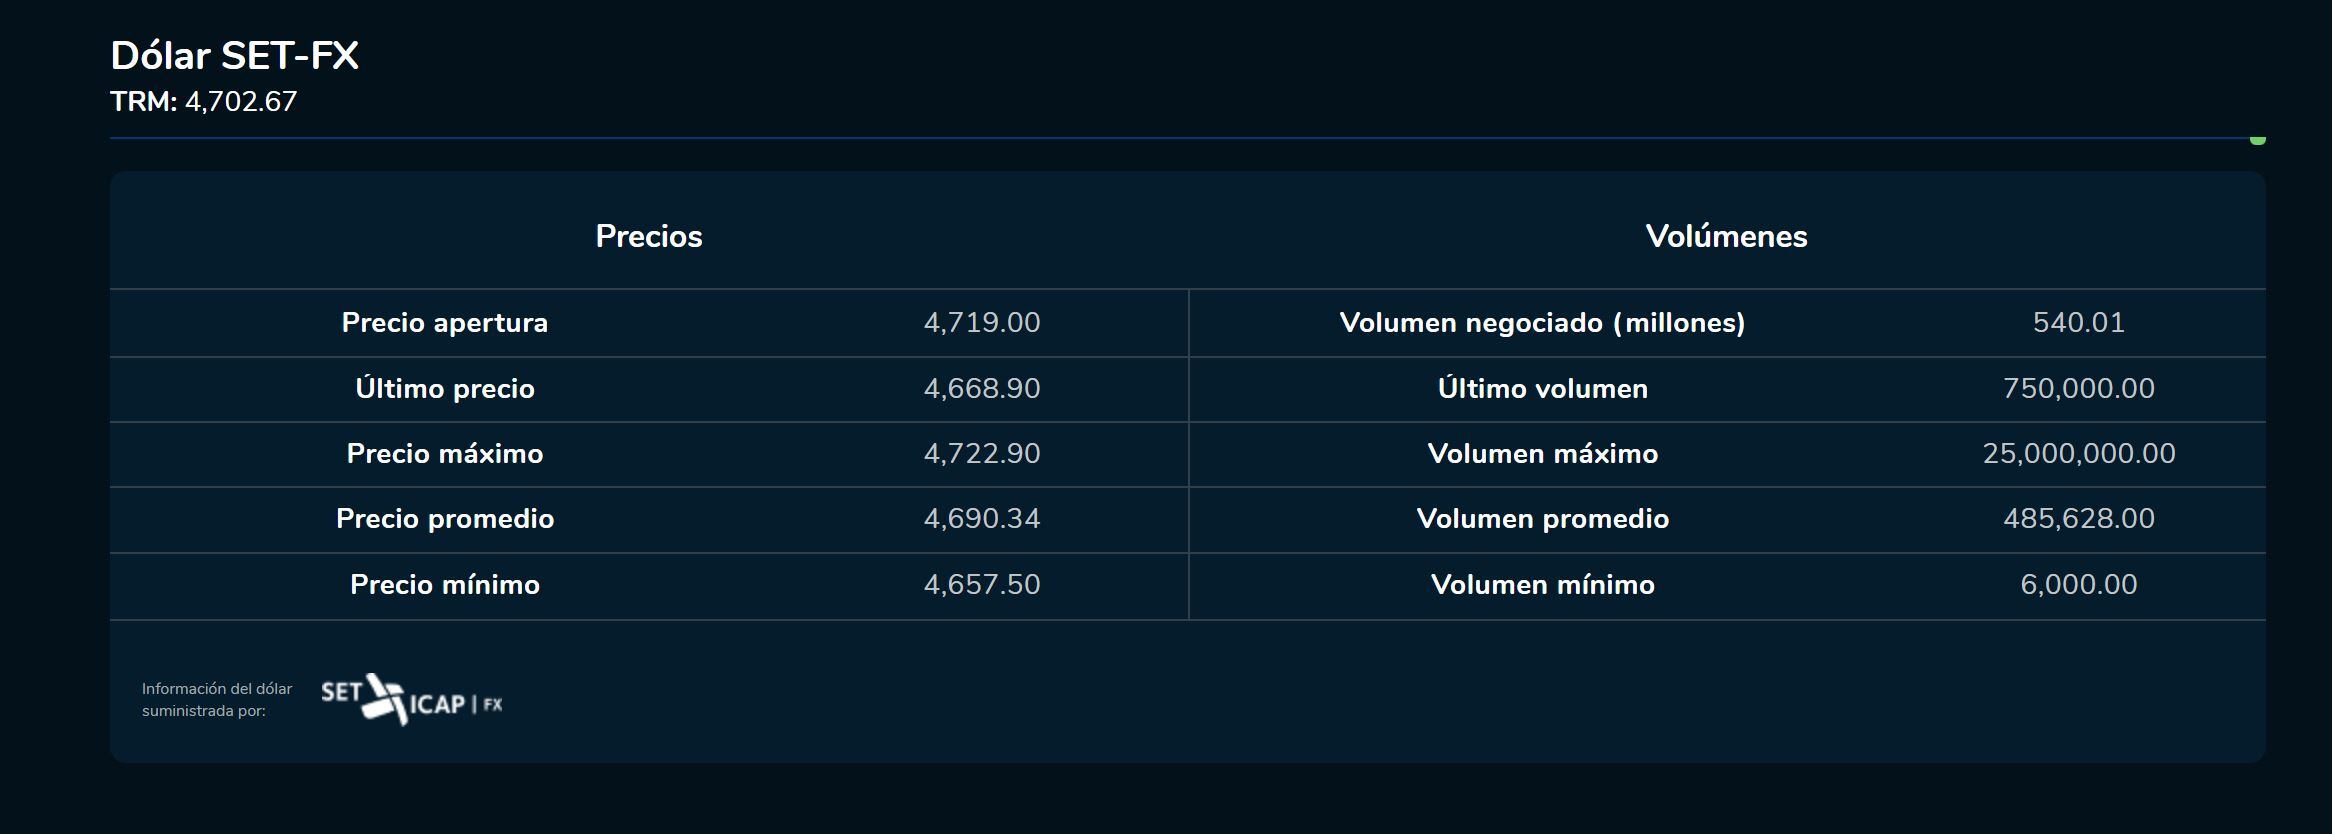Click the minimum price value 4,657.50
This screenshot has height=834, width=2332.
pyautogui.click(x=982, y=585)
